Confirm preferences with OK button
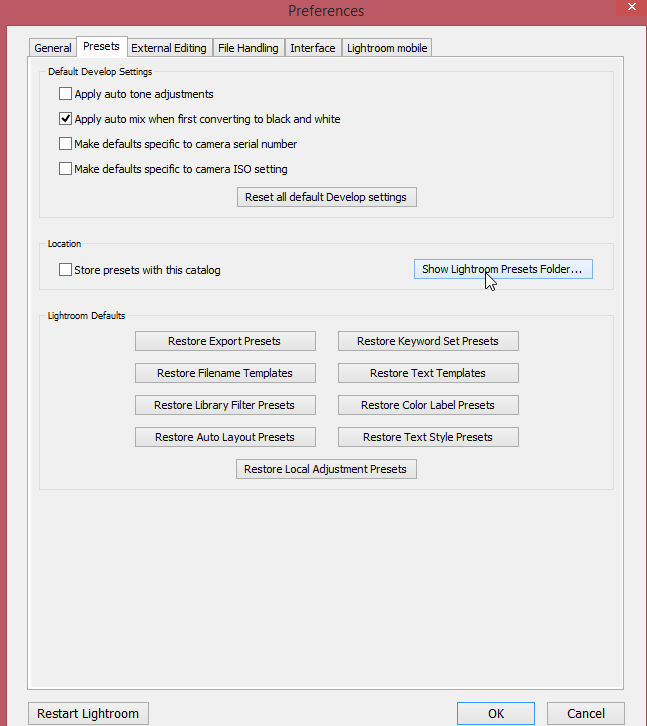This screenshot has width=647, height=726. (x=496, y=714)
